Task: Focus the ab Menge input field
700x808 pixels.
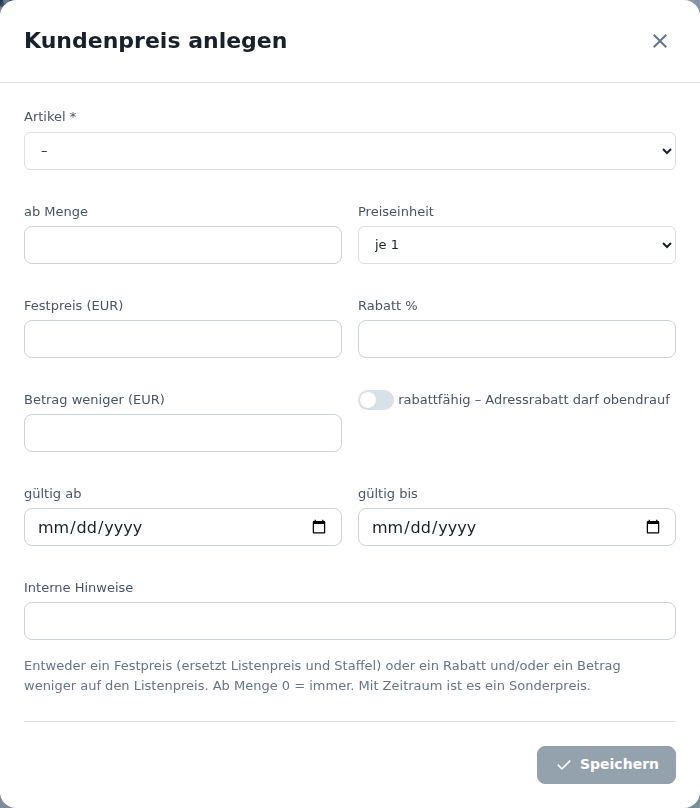Action: (x=182, y=245)
